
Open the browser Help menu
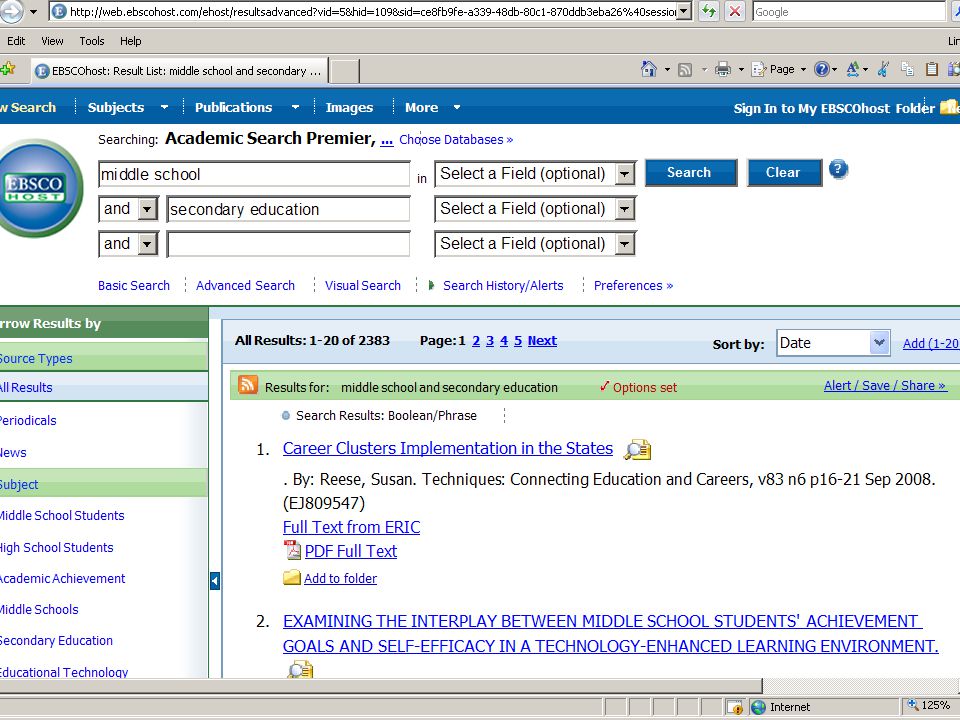130,41
